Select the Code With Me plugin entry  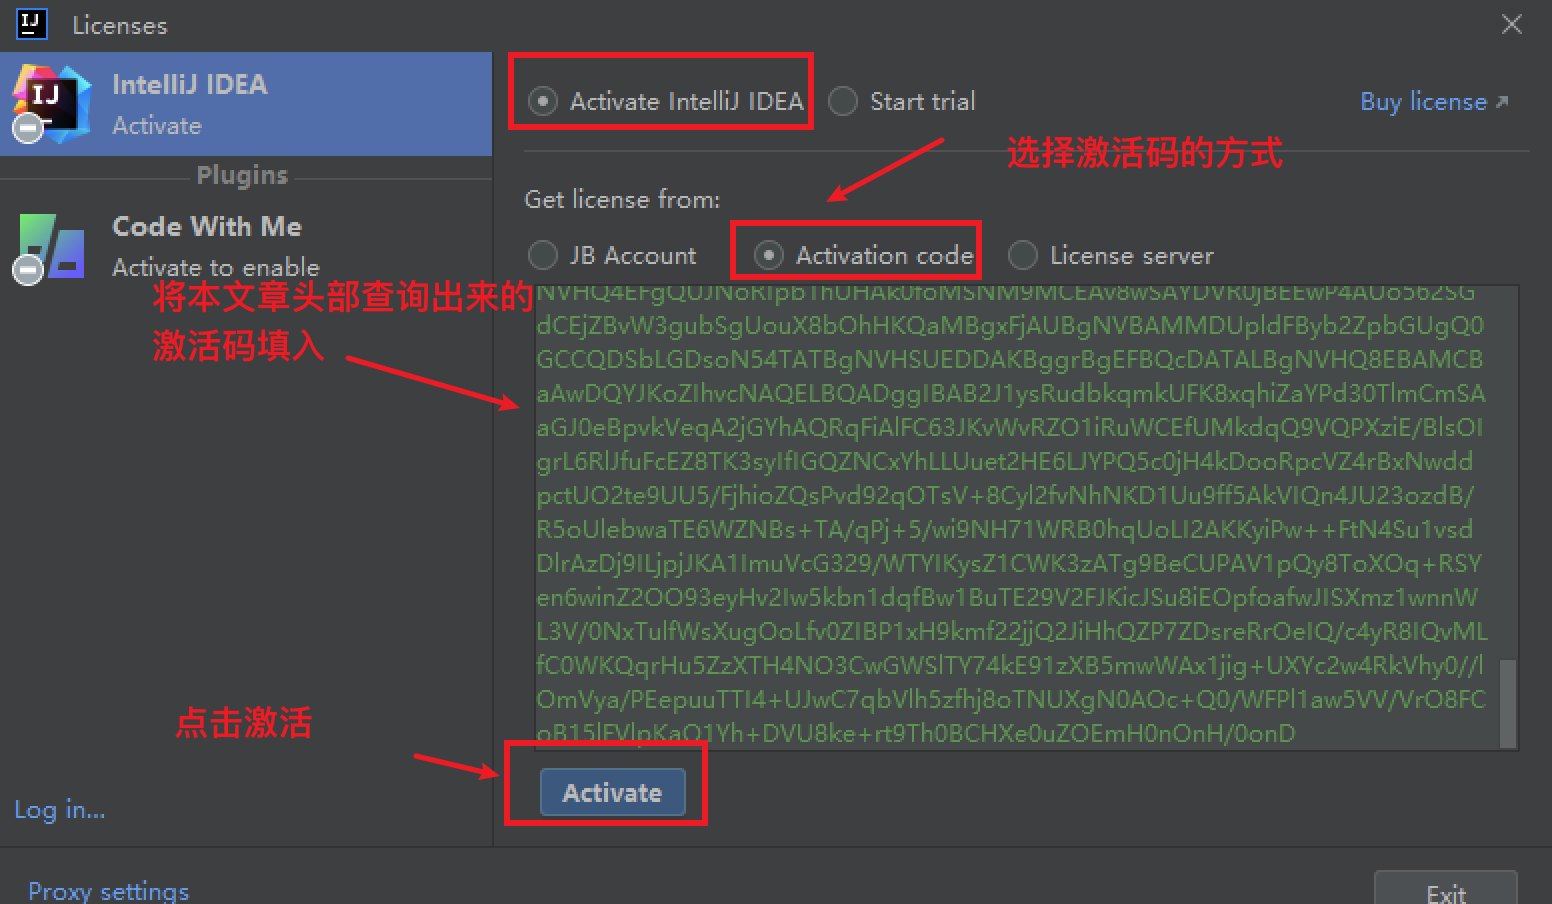pos(246,247)
